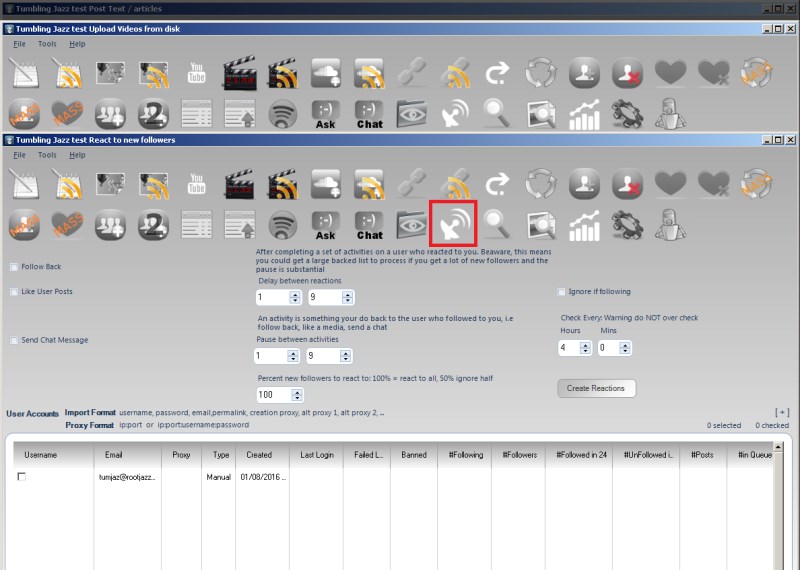Click folder eye watch icon in React window

[x=412, y=225]
